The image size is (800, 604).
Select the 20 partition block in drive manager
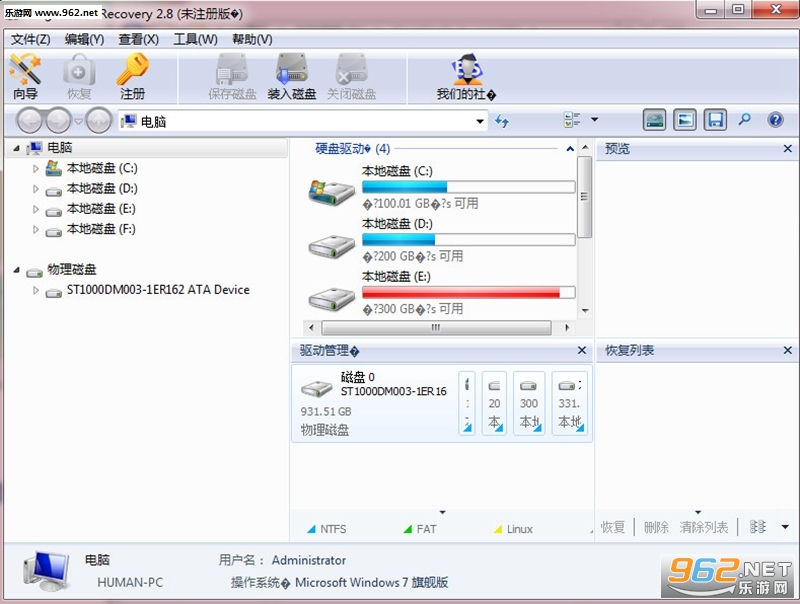494,403
